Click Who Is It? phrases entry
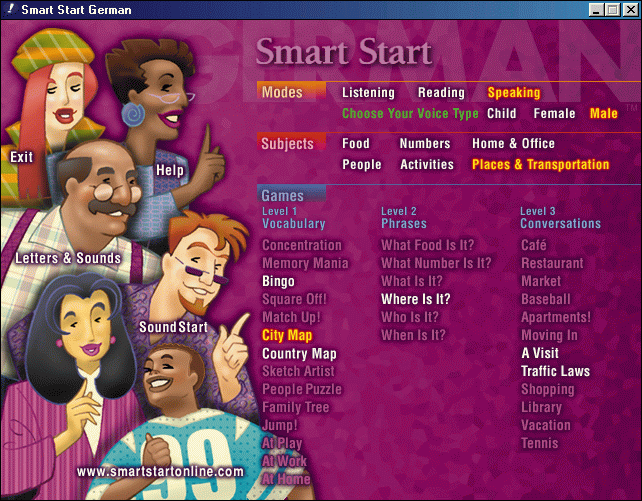642x501 pixels. 409,317
